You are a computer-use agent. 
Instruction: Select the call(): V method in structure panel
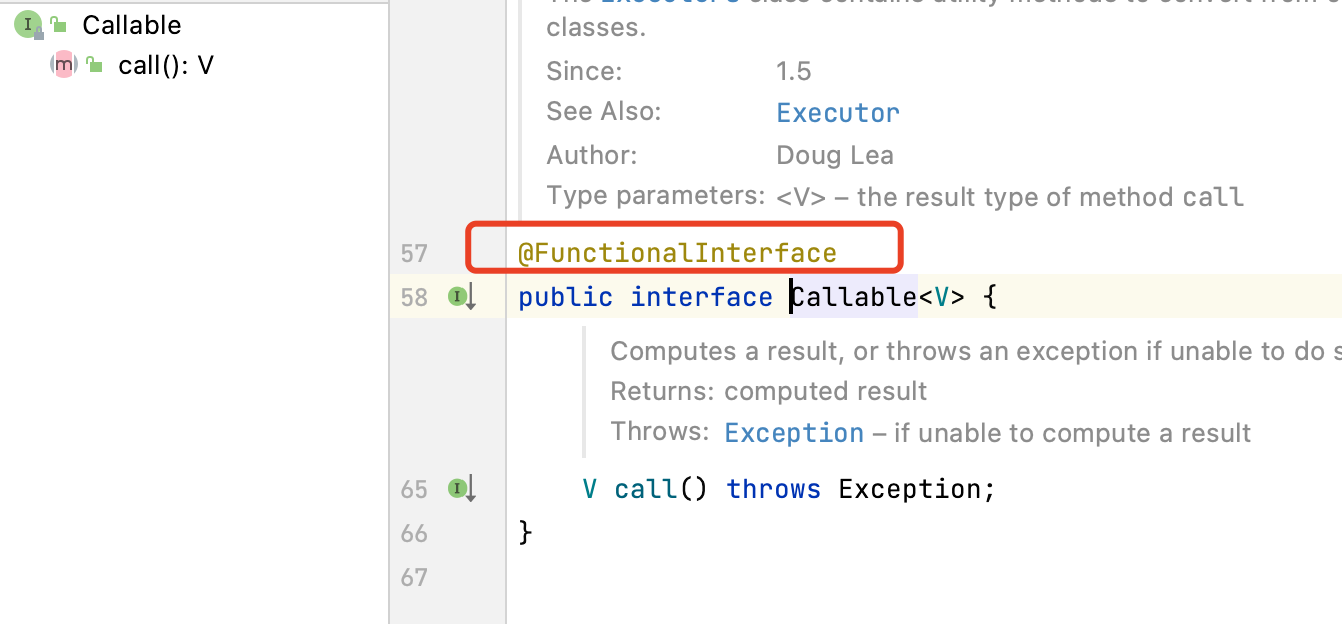point(166,66)
